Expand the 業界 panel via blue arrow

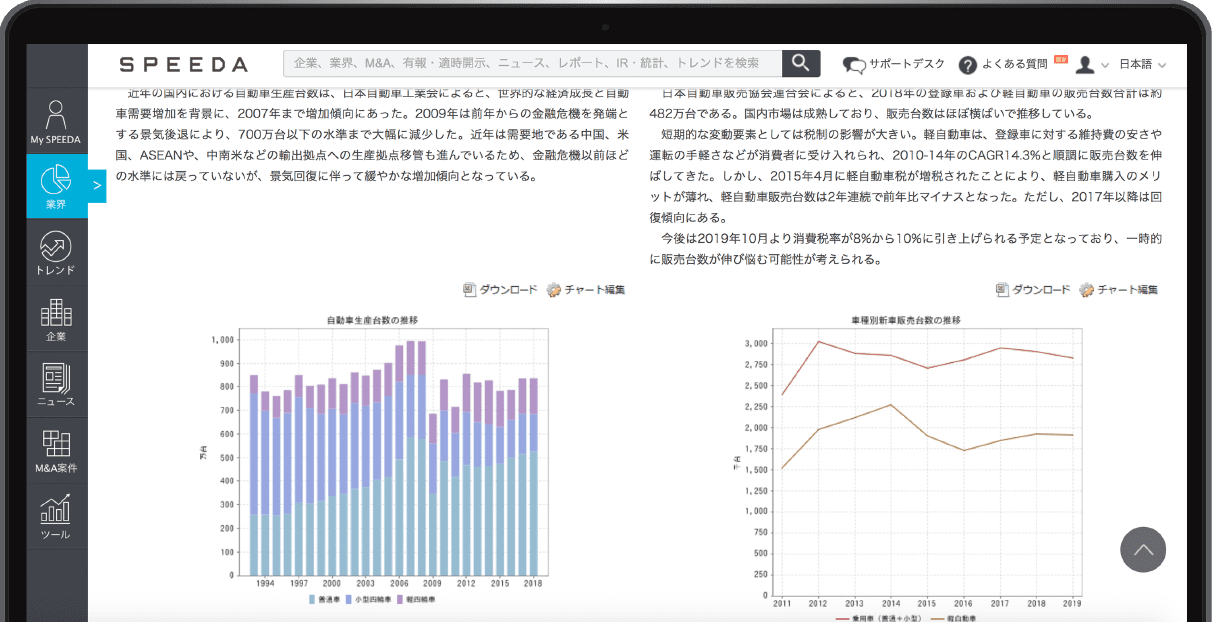click(x=96, y=186)
